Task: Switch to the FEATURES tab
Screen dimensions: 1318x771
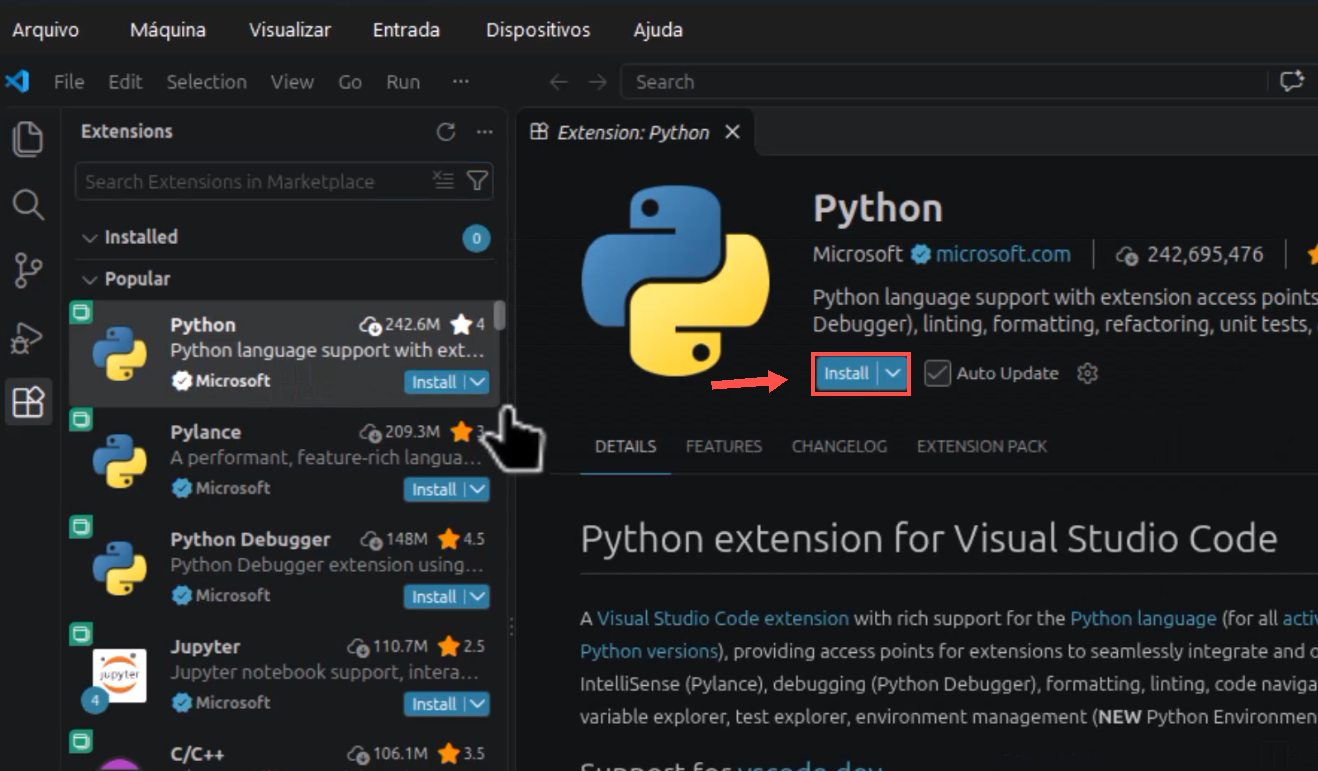Action: pos(724,446)
